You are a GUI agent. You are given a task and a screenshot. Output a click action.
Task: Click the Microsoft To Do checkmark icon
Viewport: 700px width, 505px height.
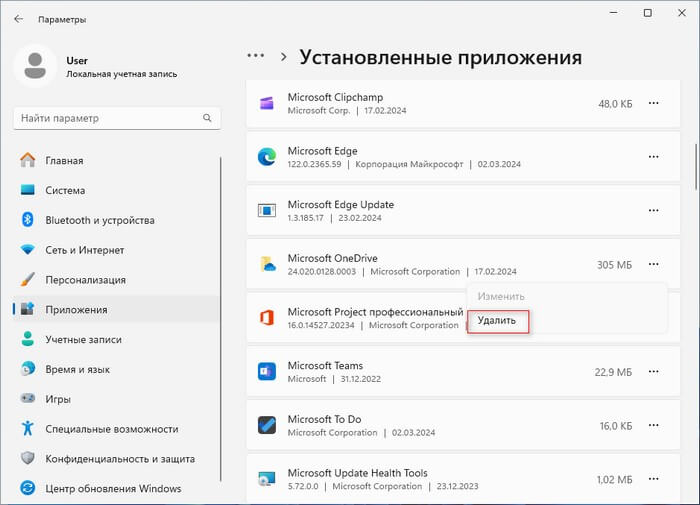(267, 426)
